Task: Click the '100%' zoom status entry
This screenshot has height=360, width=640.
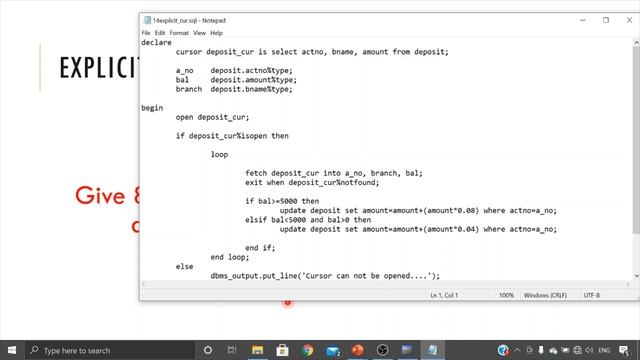Action: [x=506, y=295]
